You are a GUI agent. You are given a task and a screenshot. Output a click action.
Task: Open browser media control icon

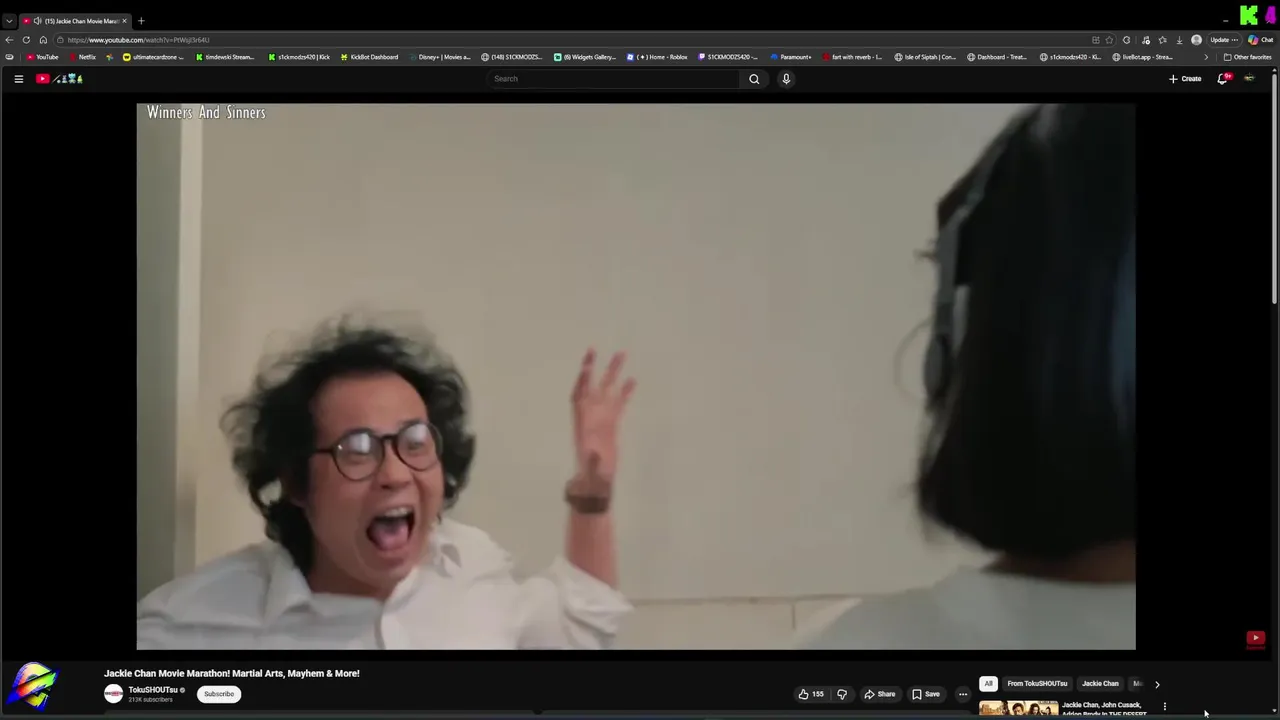1145,40
